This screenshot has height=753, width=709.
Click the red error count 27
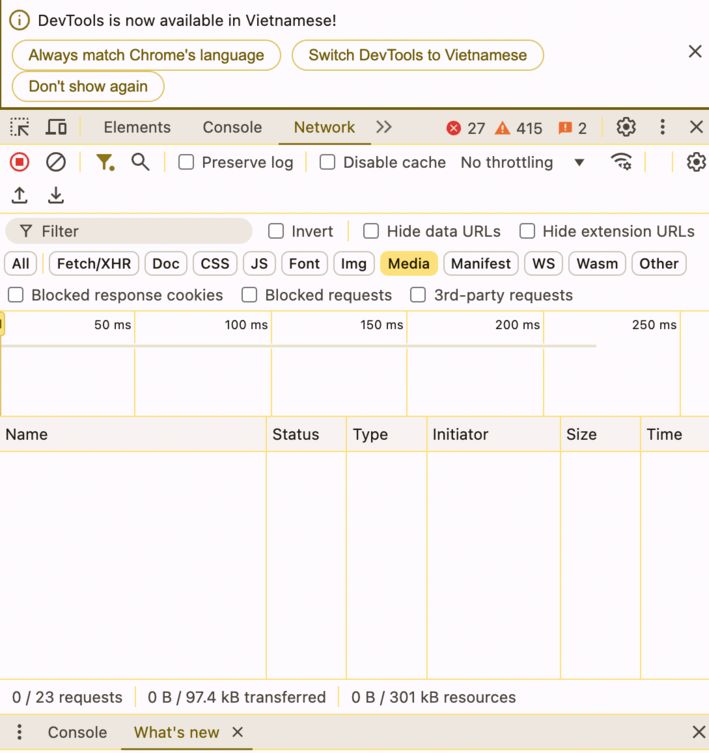click(465, 128)
